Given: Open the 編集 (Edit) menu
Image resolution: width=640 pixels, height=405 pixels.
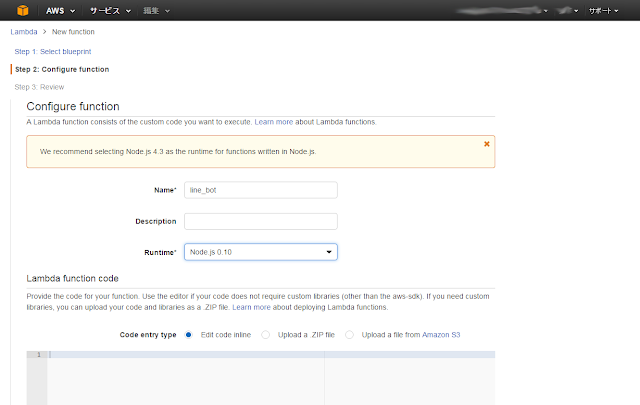Looking at the screenshot, I should (156, 11).
